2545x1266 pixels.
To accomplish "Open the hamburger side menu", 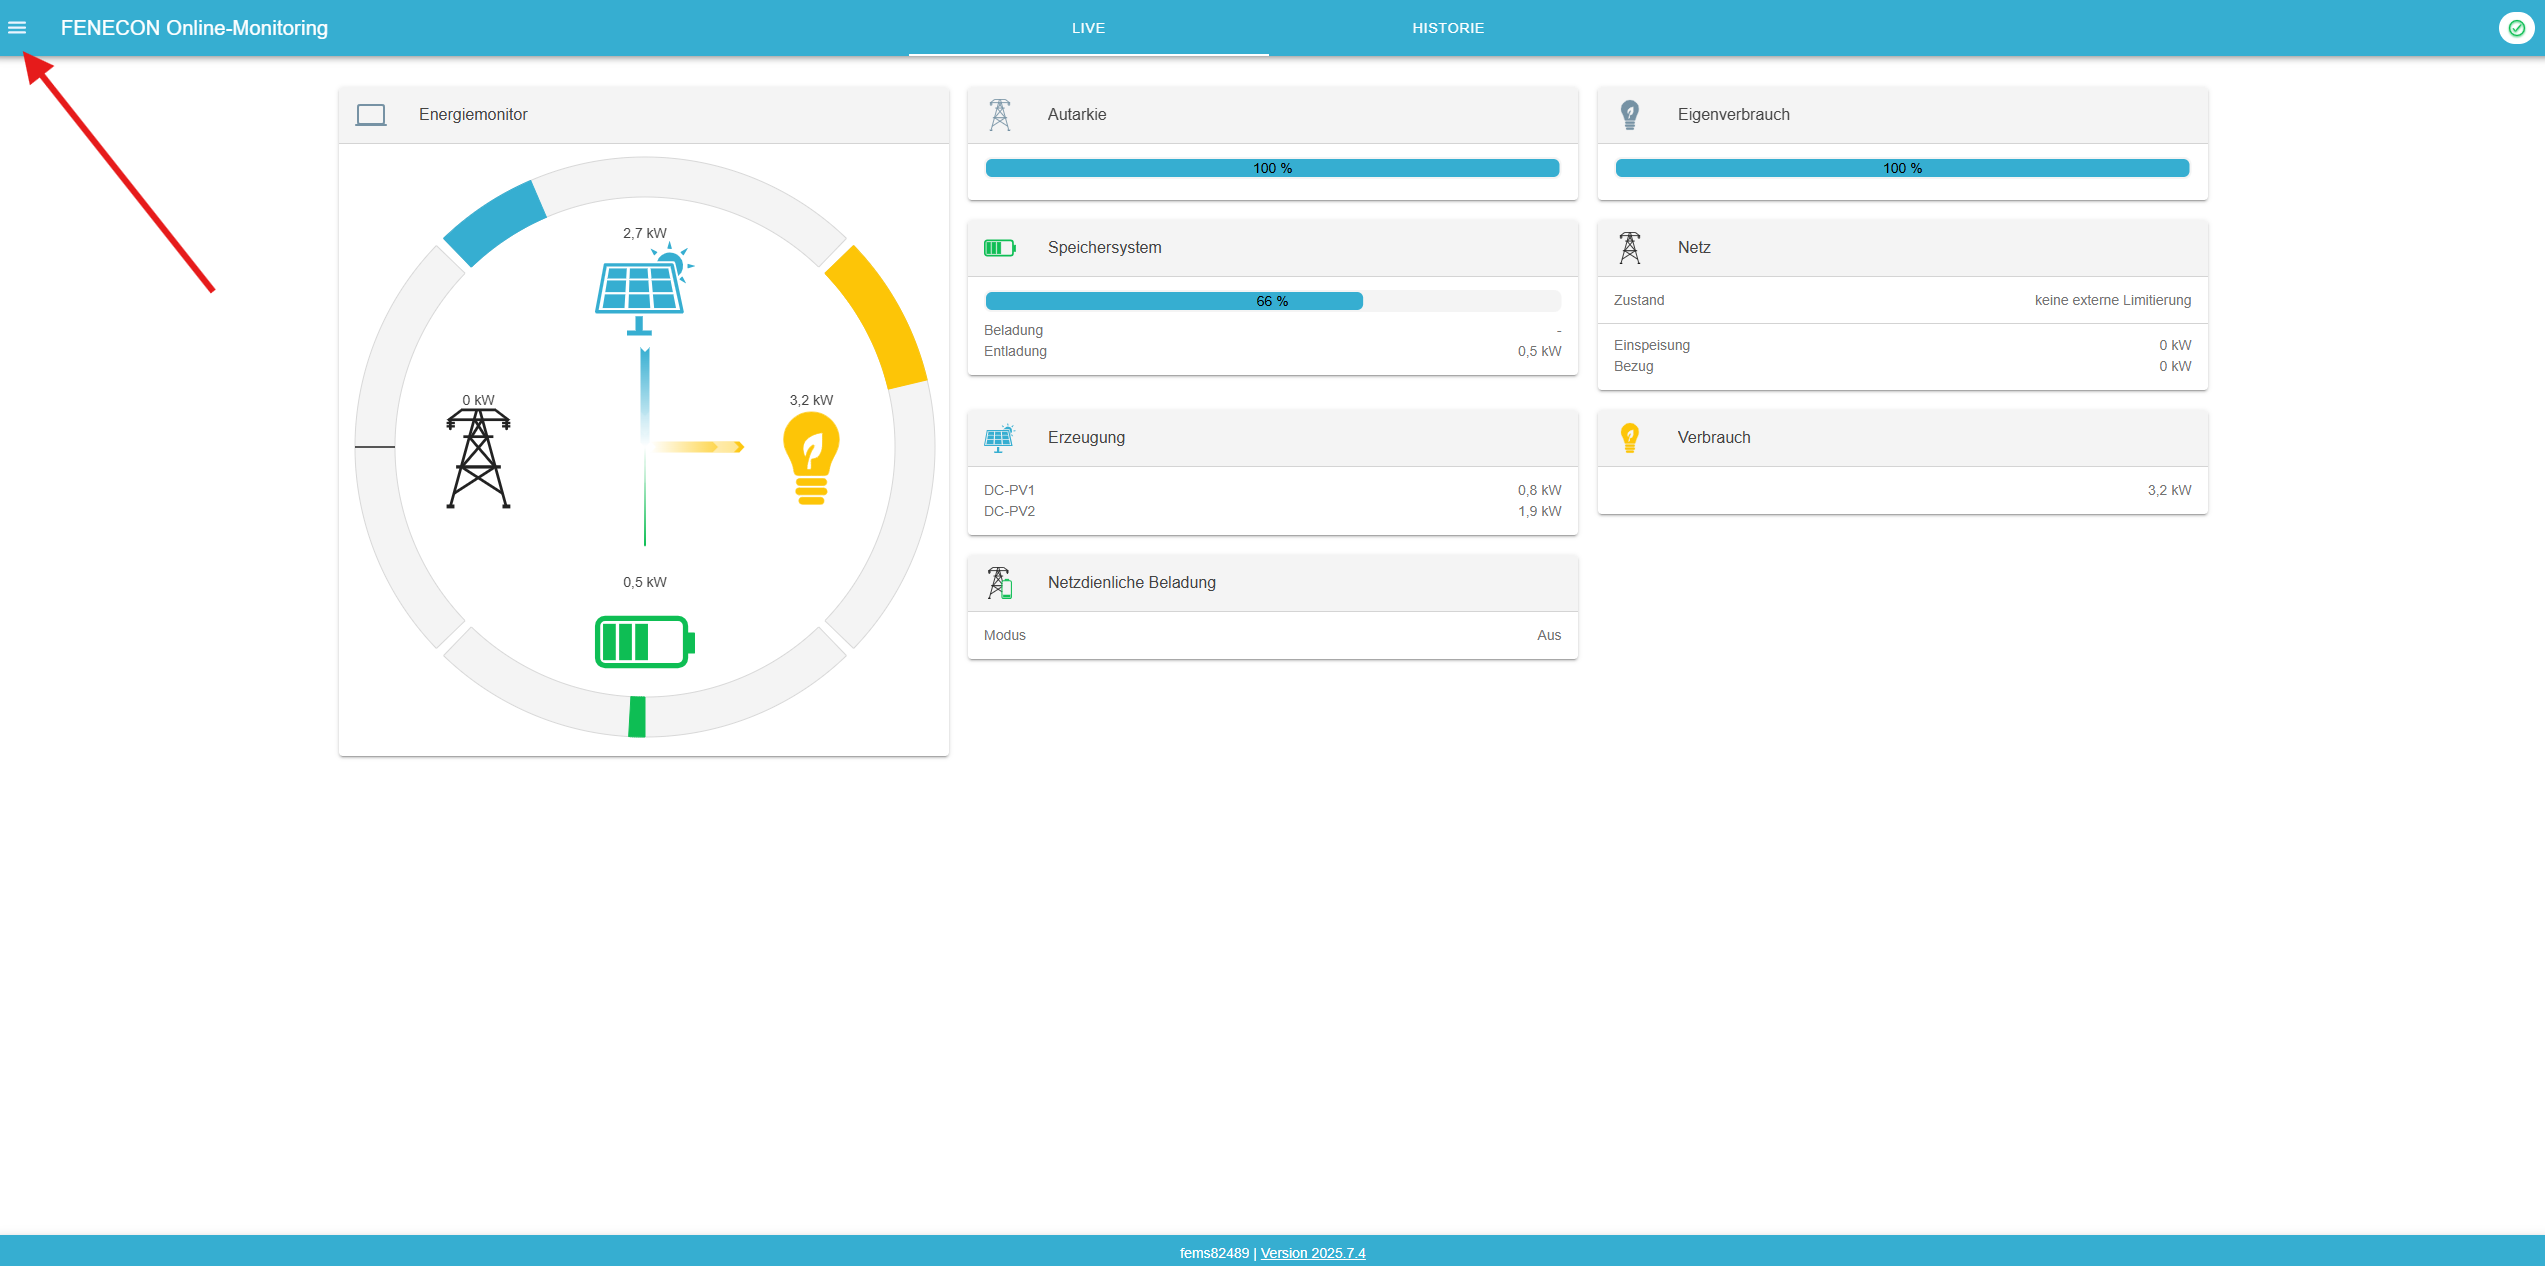I will (x=17, y=28).
